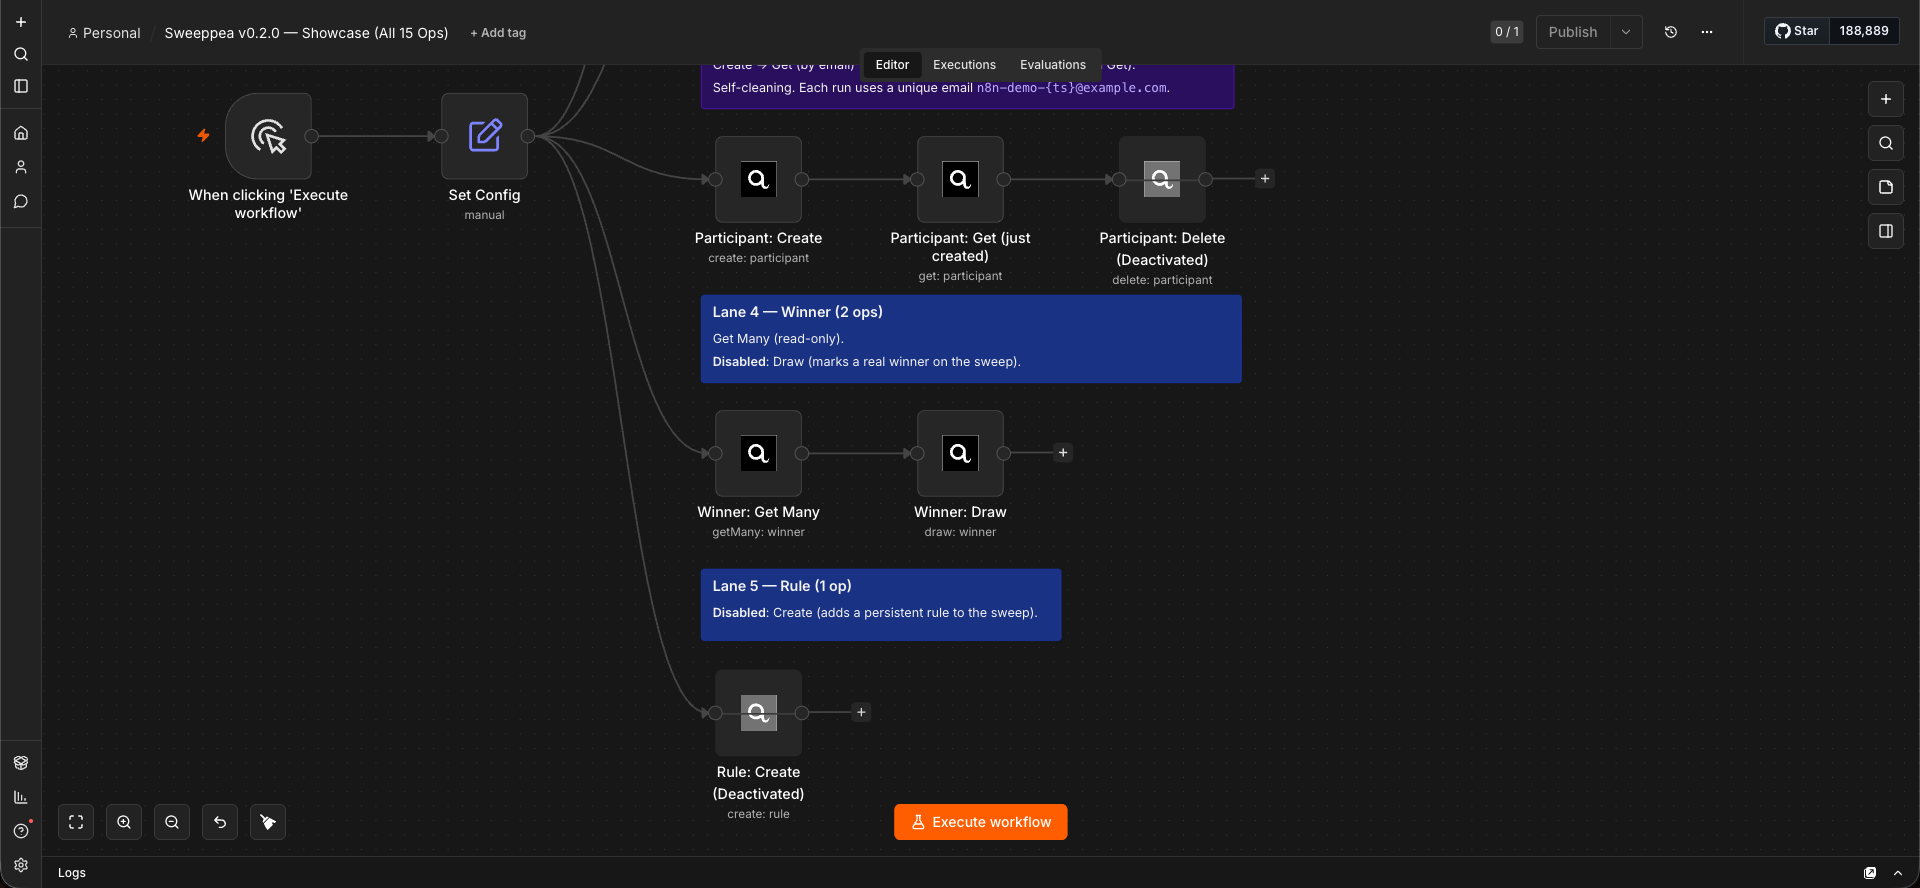The height and width of the screenshot is (888, 1920).
Task: Click the GitHub Star button
Action: 1797,31
